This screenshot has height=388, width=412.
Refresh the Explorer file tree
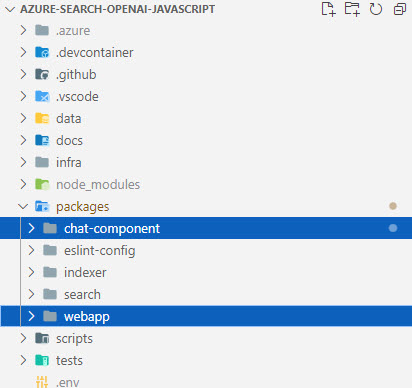(376, 9)
